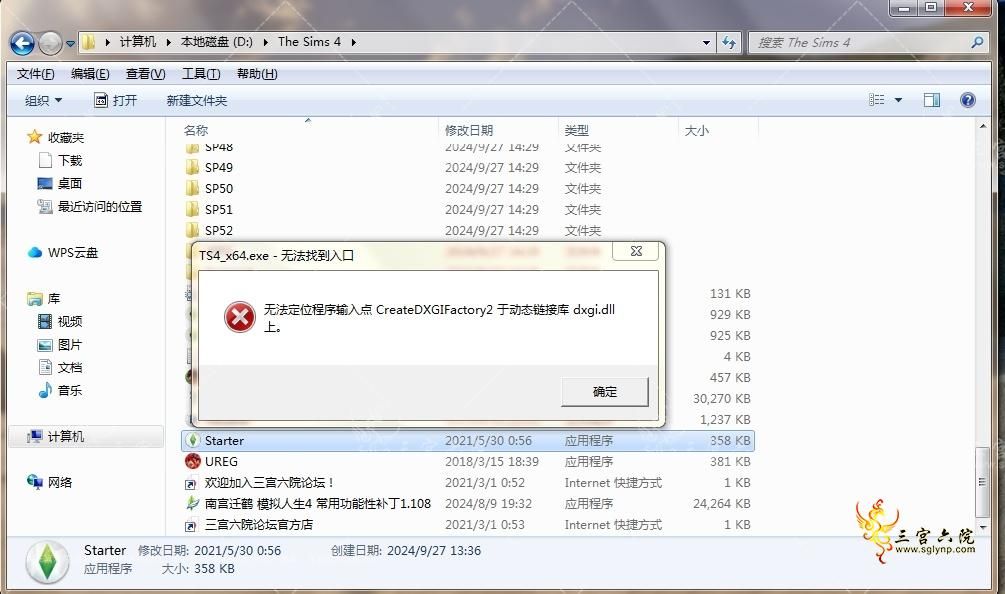Open the 工具(T) menu

pyautogui.click(x=201, y=74)
